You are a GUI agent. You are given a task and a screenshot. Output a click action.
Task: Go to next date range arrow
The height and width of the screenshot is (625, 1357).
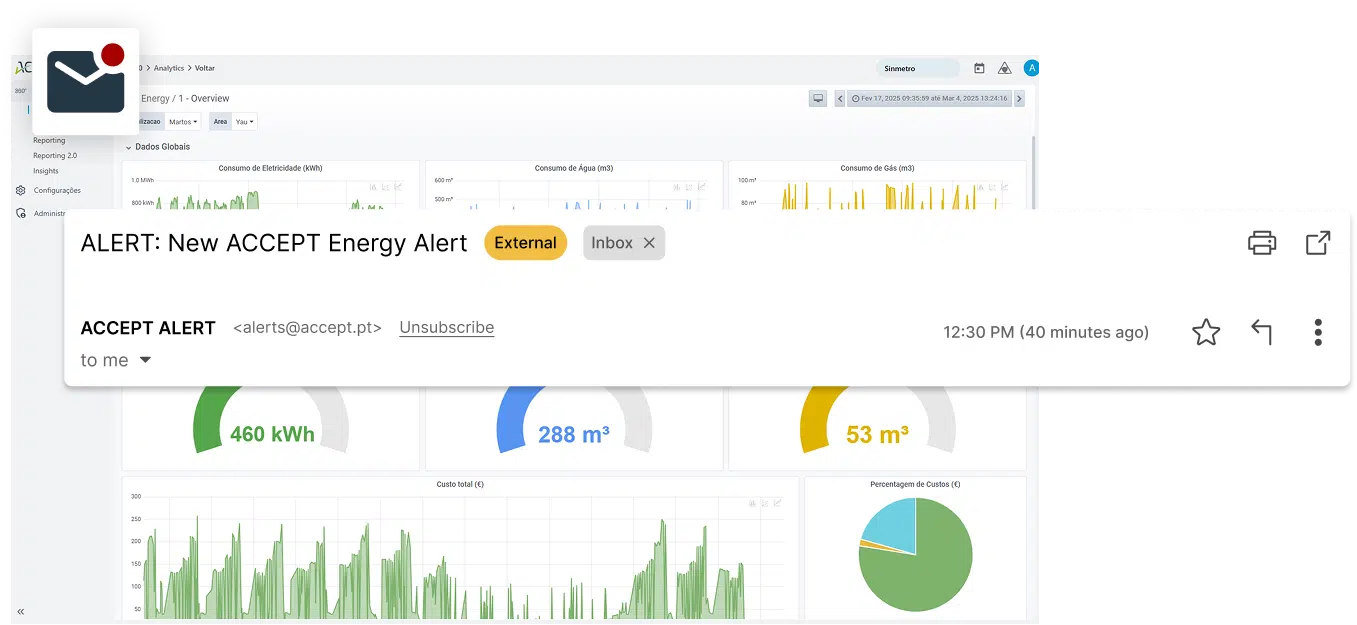coord(1019,98)
